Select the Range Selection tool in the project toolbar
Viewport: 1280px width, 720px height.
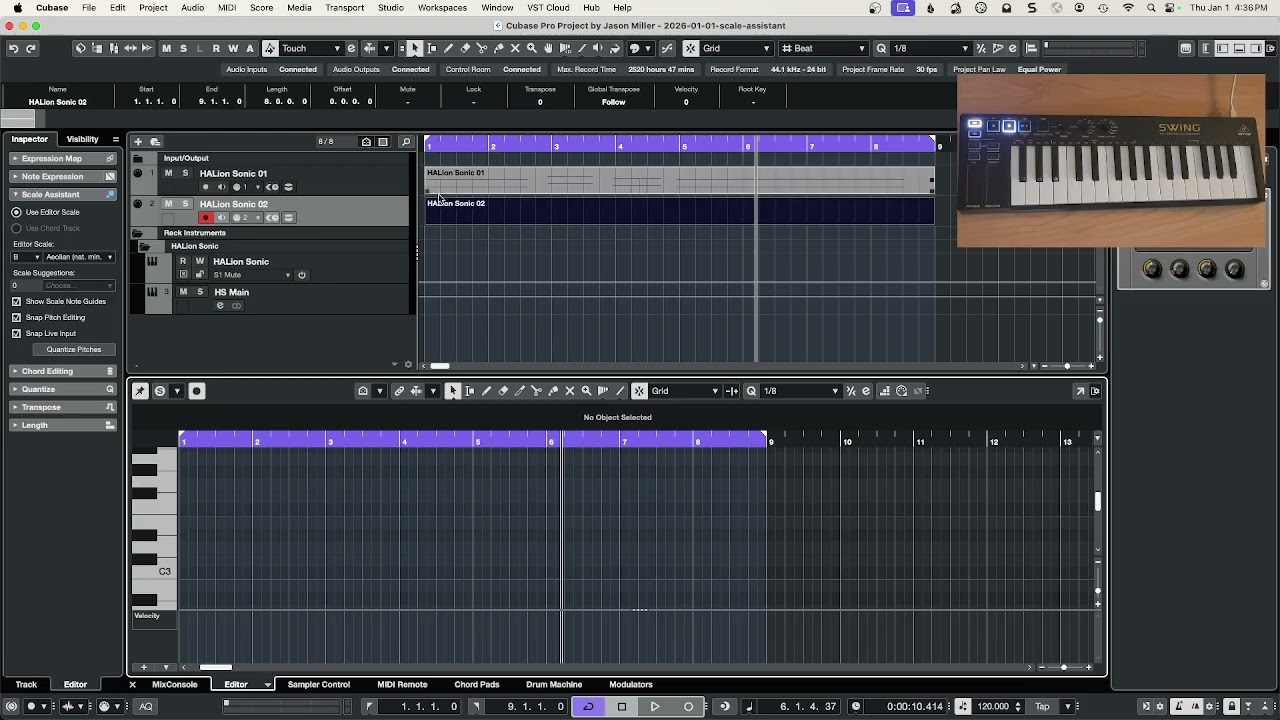pyautogui.click(x=432, y=48)
